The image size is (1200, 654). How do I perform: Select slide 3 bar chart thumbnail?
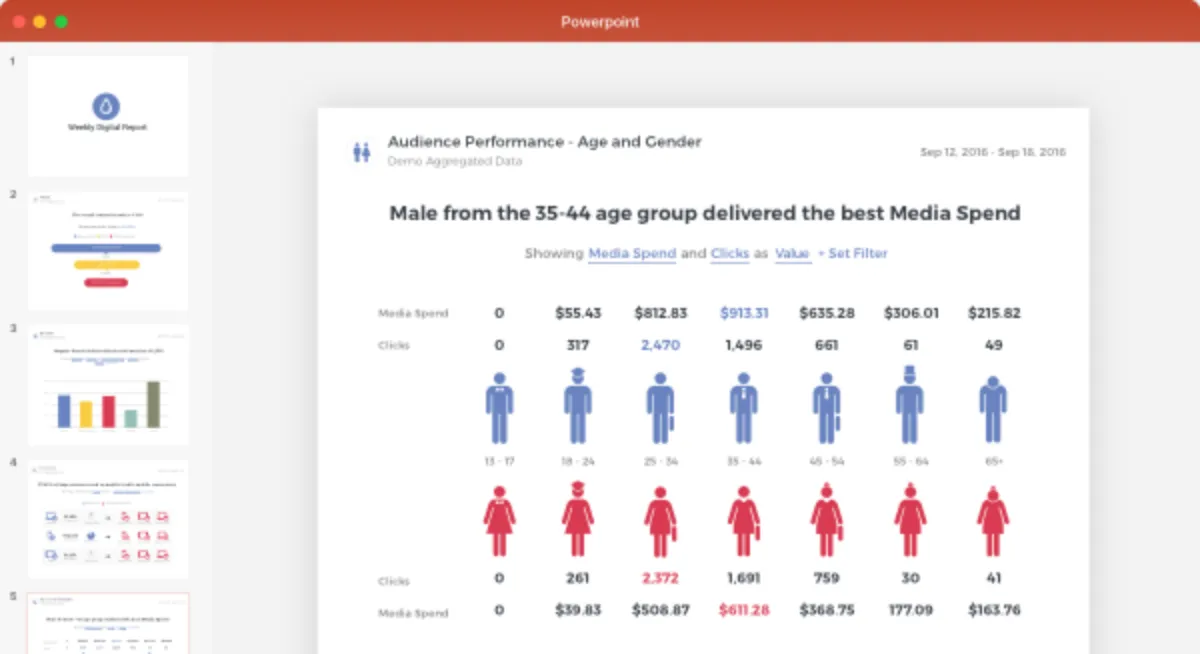[x=108, y=385]
